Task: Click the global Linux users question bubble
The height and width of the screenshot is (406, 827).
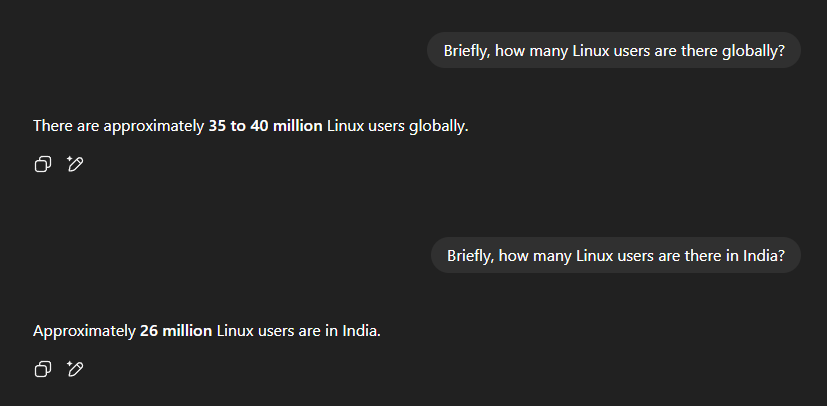Action: pos(614,50)
